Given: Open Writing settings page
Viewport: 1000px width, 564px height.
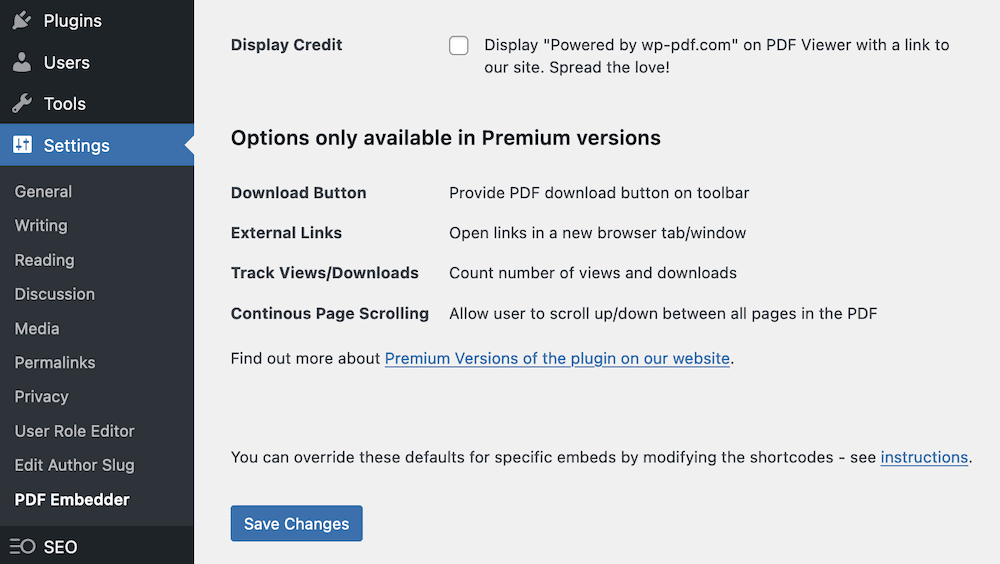Looking at the screenshot, I should 41,226.
